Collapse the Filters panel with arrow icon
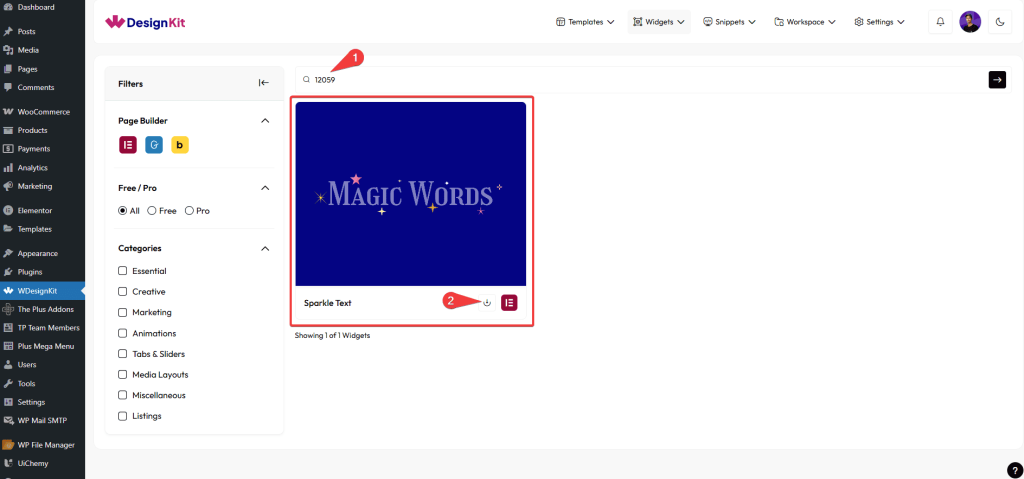The height and width of the screenshot is (479, 1024). point(264,83)
